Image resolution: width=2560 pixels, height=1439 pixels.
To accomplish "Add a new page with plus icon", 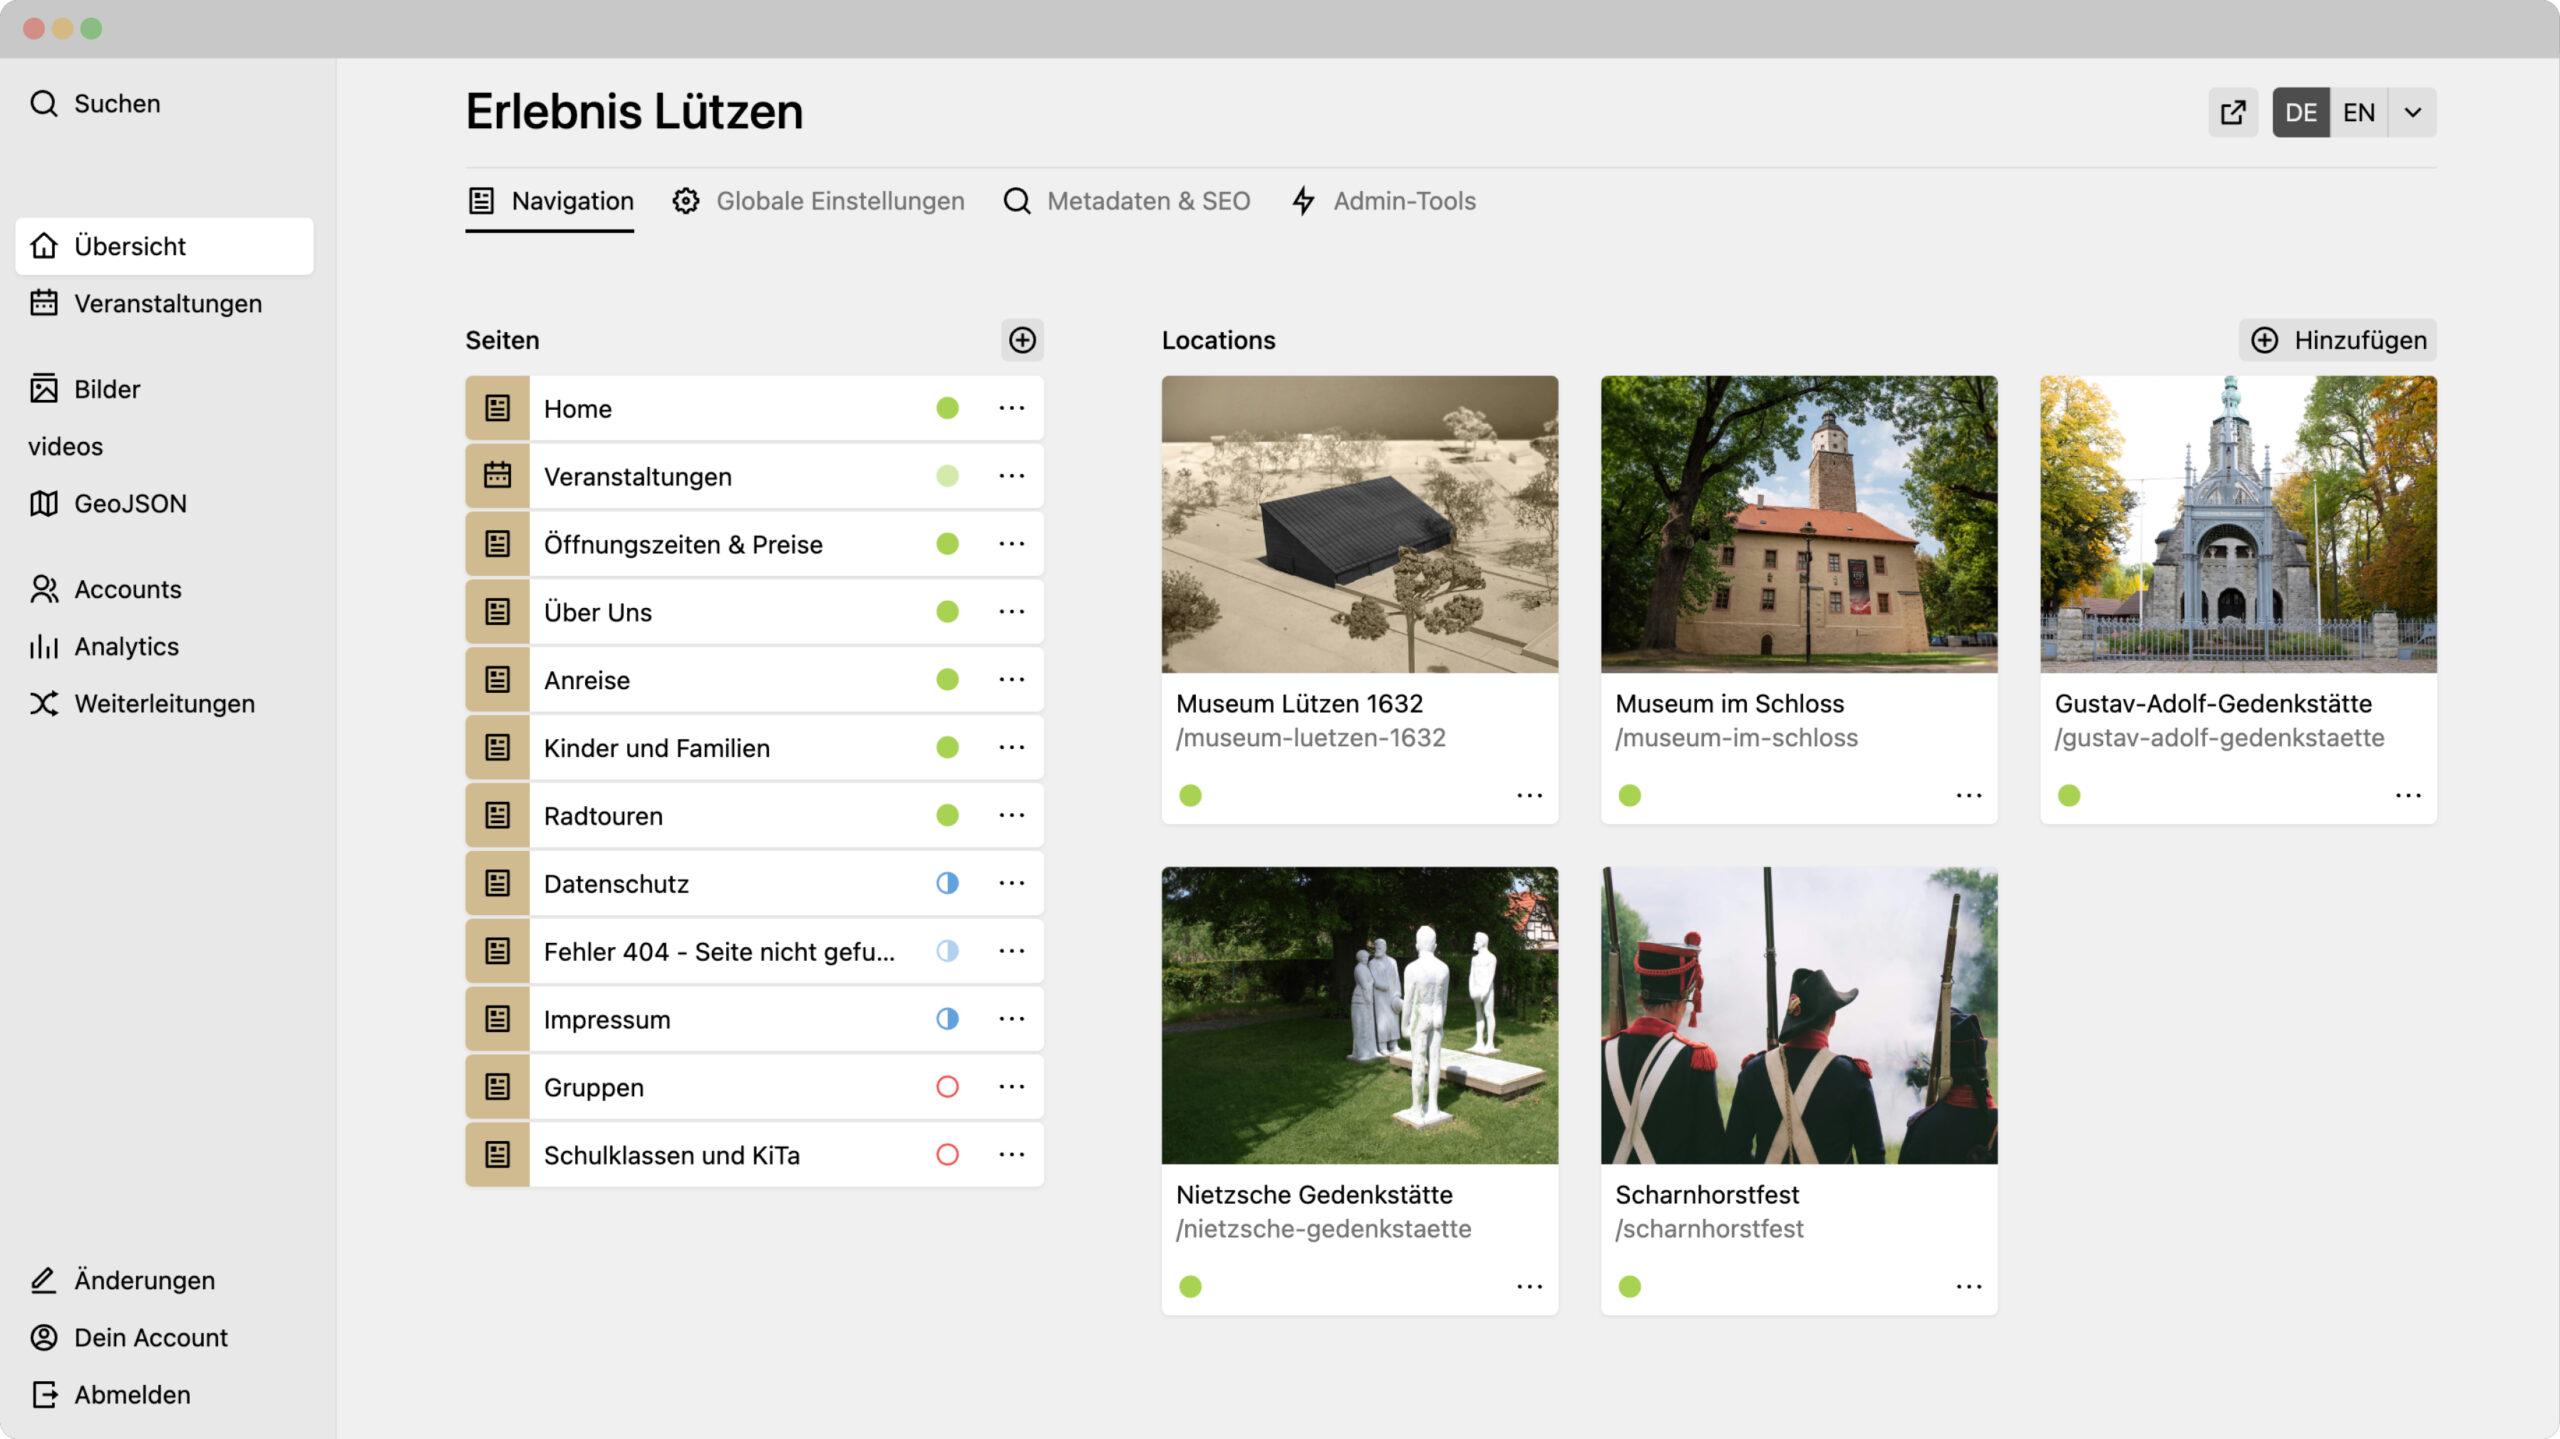I will tap(1021, 340).
